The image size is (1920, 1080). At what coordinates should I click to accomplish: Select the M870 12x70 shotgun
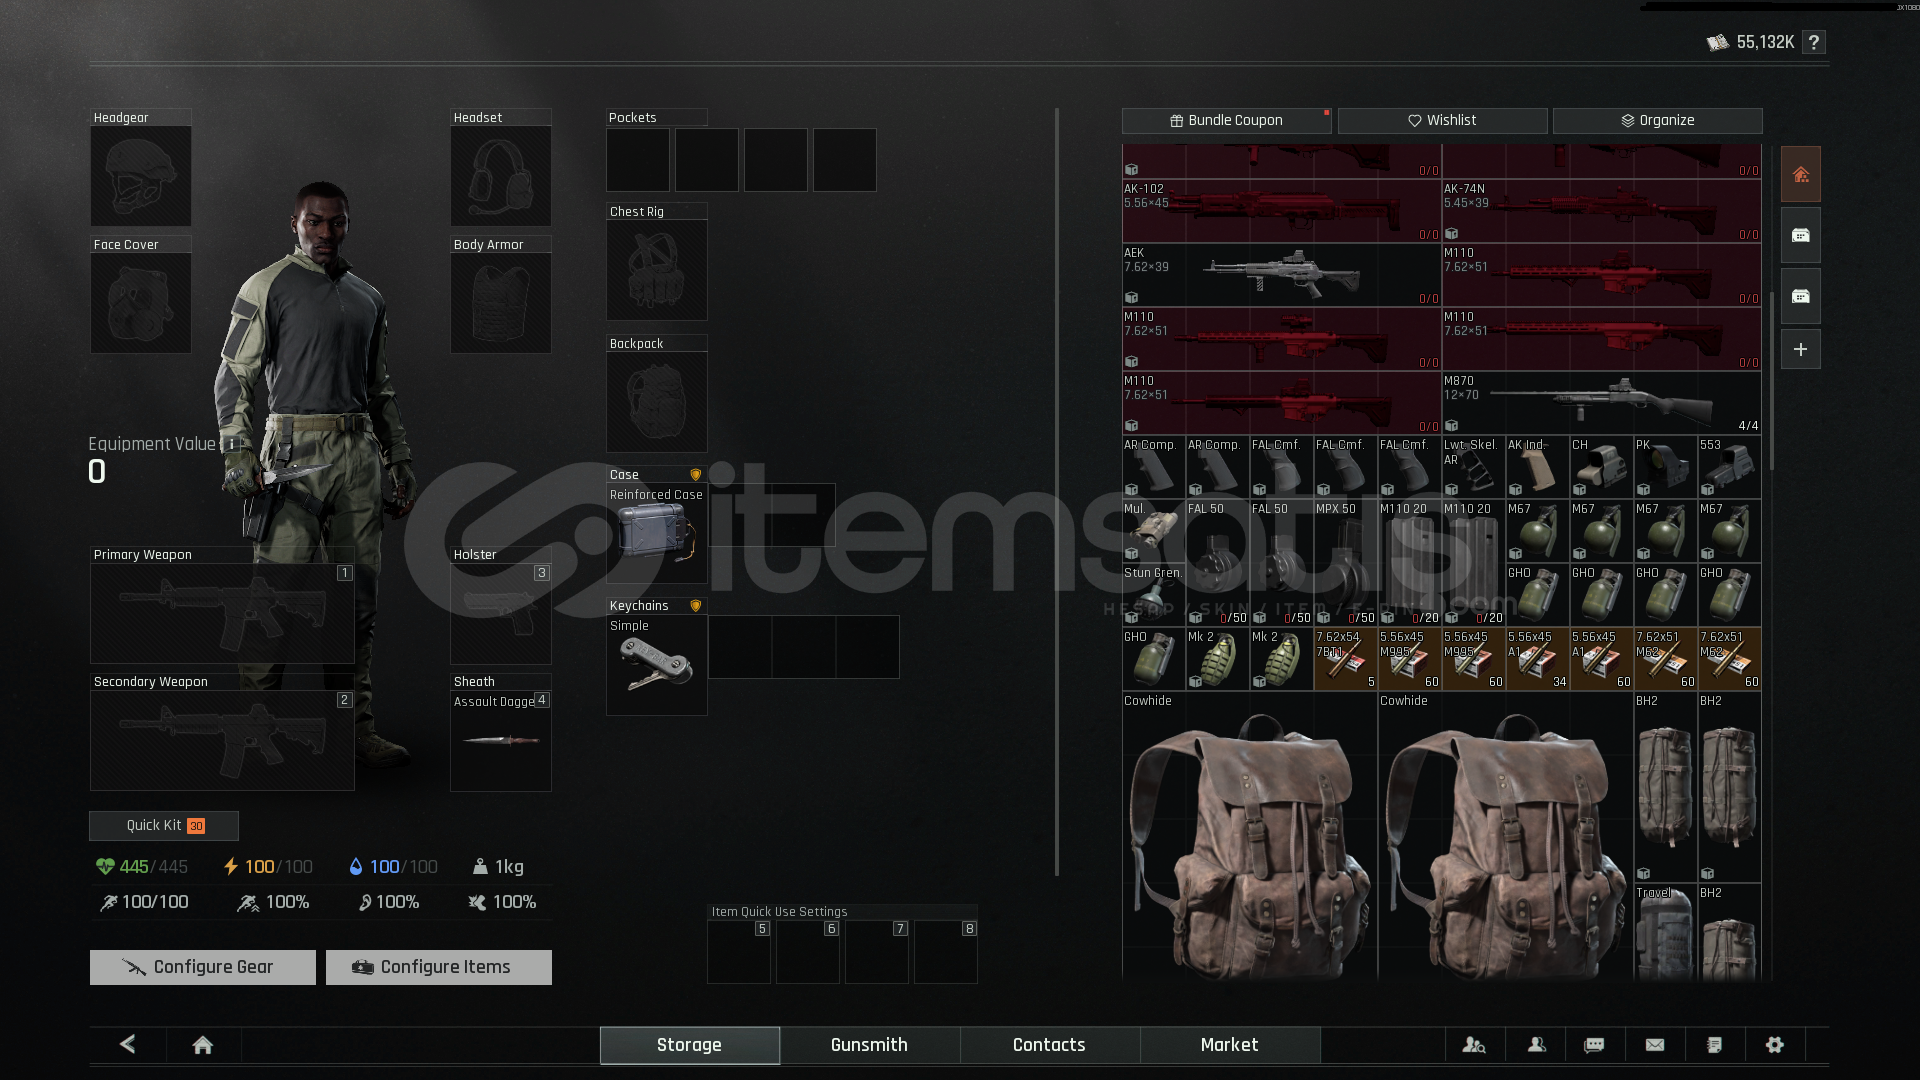(1601, 403)
